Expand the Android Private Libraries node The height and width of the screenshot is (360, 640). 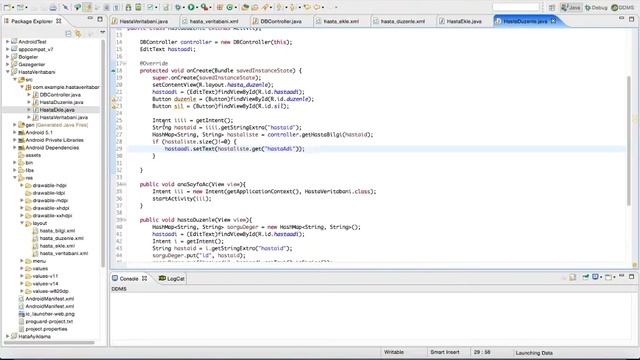(15, 140)
